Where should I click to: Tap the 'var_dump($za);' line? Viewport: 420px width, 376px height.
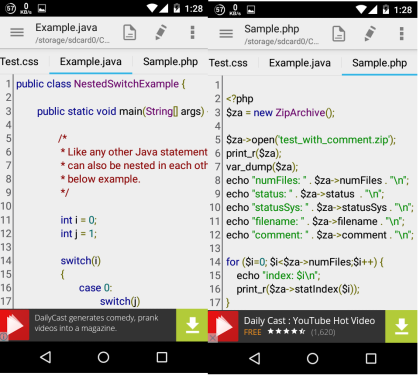262,167
